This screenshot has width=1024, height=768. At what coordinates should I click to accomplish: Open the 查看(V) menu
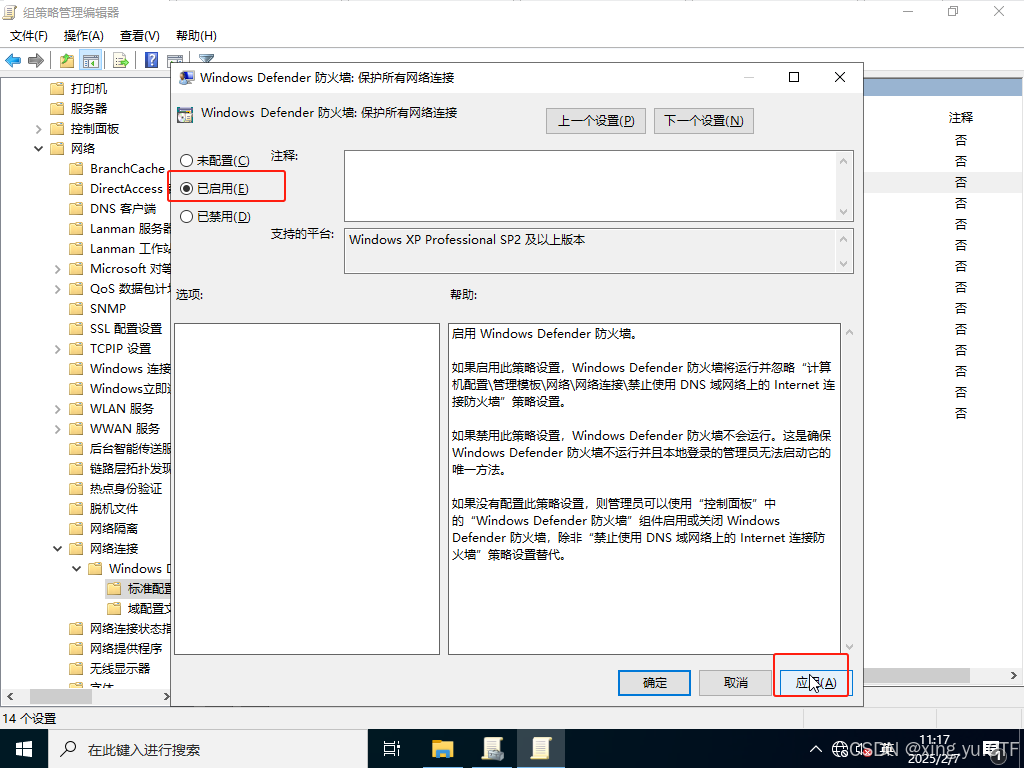coord(139,36)
